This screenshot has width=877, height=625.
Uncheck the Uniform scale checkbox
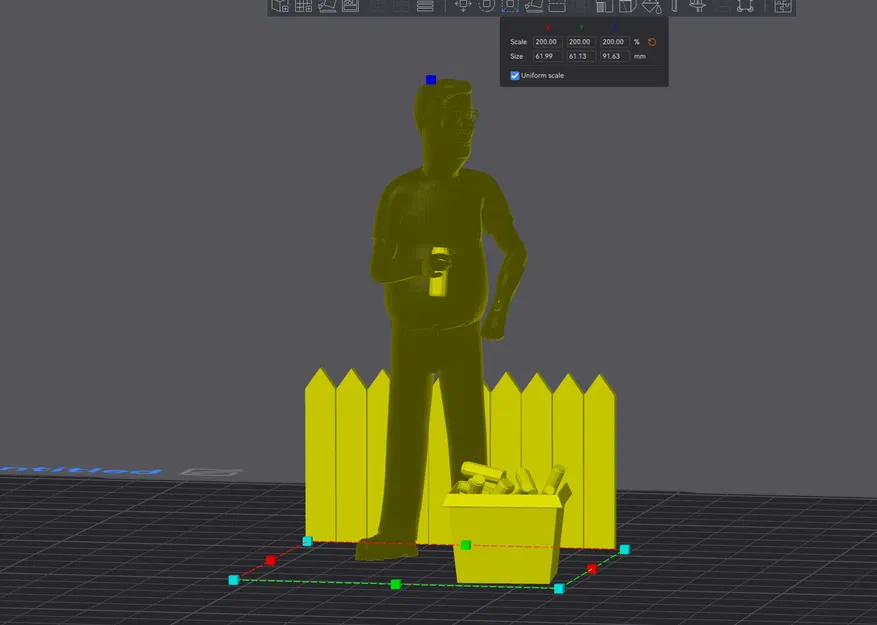[x=515, y=76]
